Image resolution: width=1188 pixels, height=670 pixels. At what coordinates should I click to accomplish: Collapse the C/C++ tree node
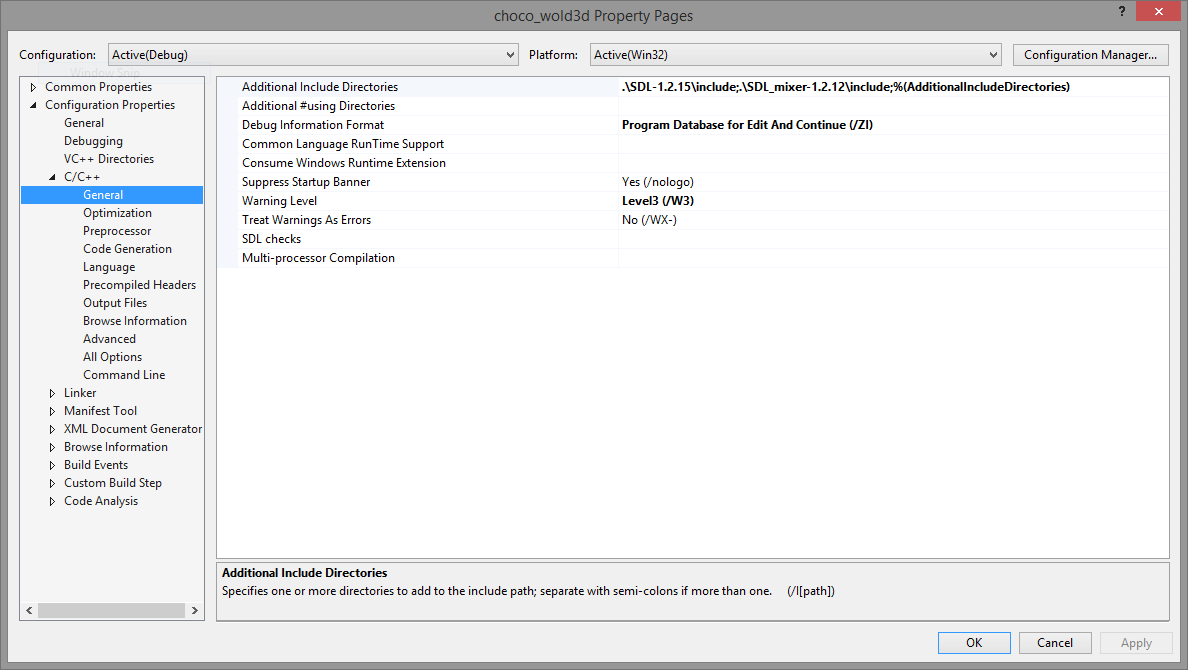pos(53,177)
